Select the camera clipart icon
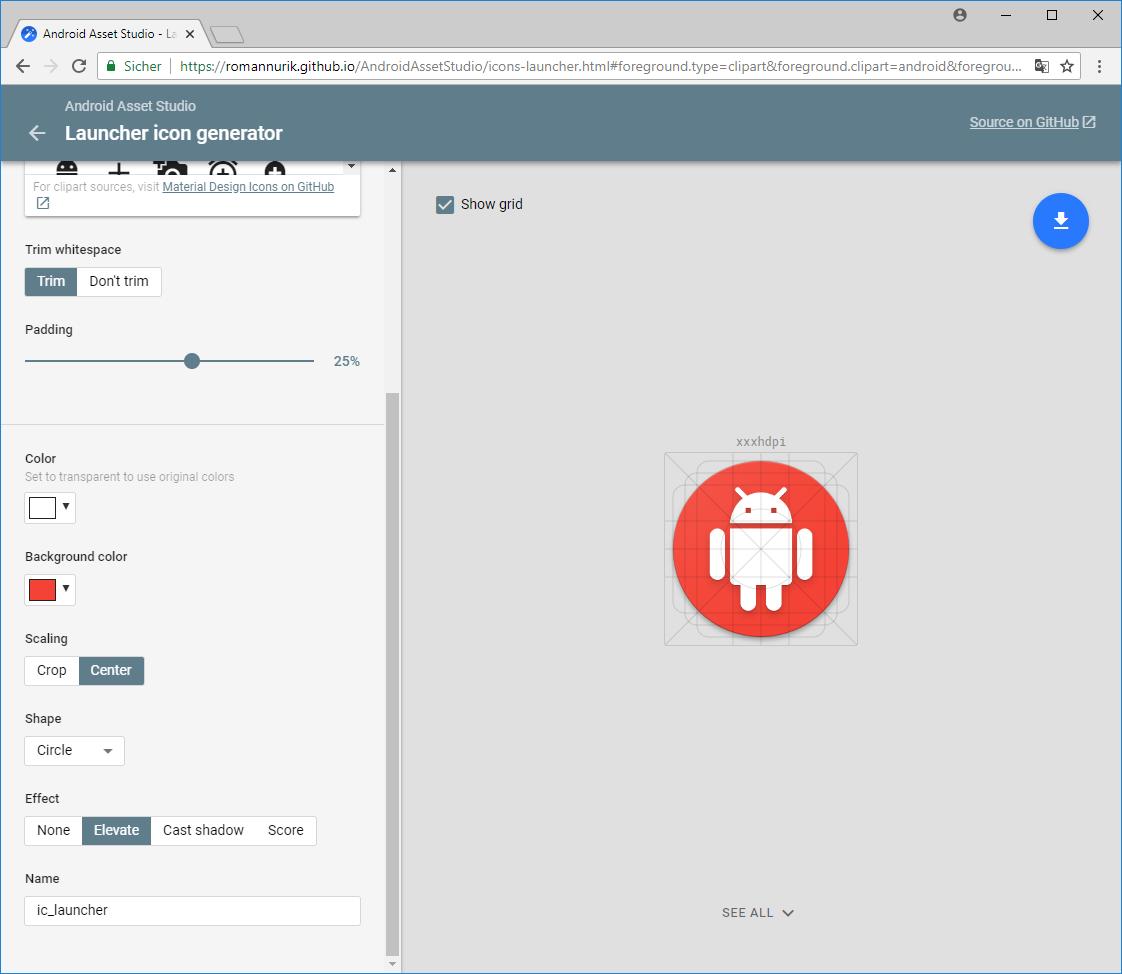 click(x=171, y=168)
